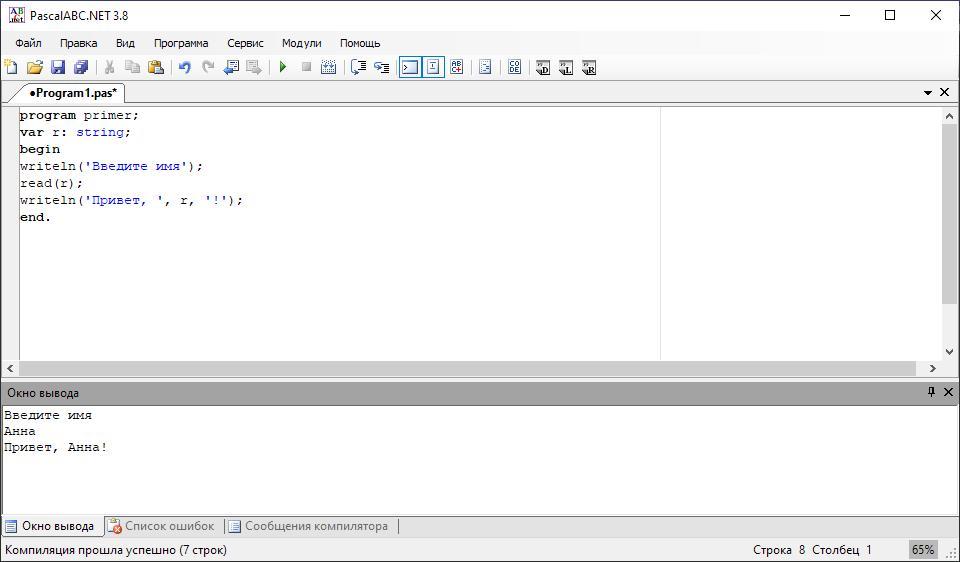Maximize the PascalABC.NET window
The image size is (960, 562).
[890, 15]
